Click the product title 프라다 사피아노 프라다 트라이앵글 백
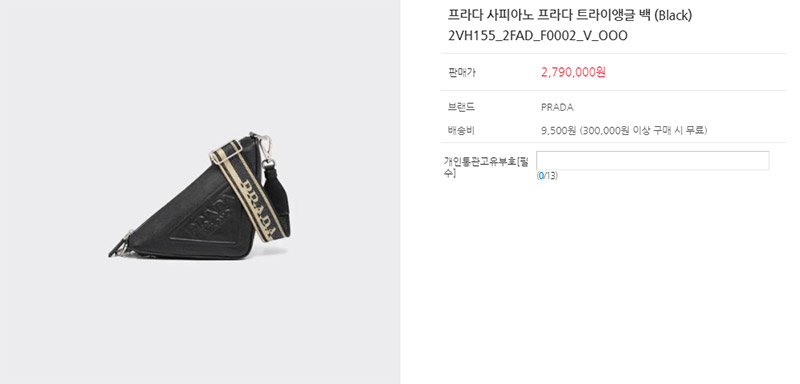Viewport: 800px width, 384px height. click(x=548, y=15)
